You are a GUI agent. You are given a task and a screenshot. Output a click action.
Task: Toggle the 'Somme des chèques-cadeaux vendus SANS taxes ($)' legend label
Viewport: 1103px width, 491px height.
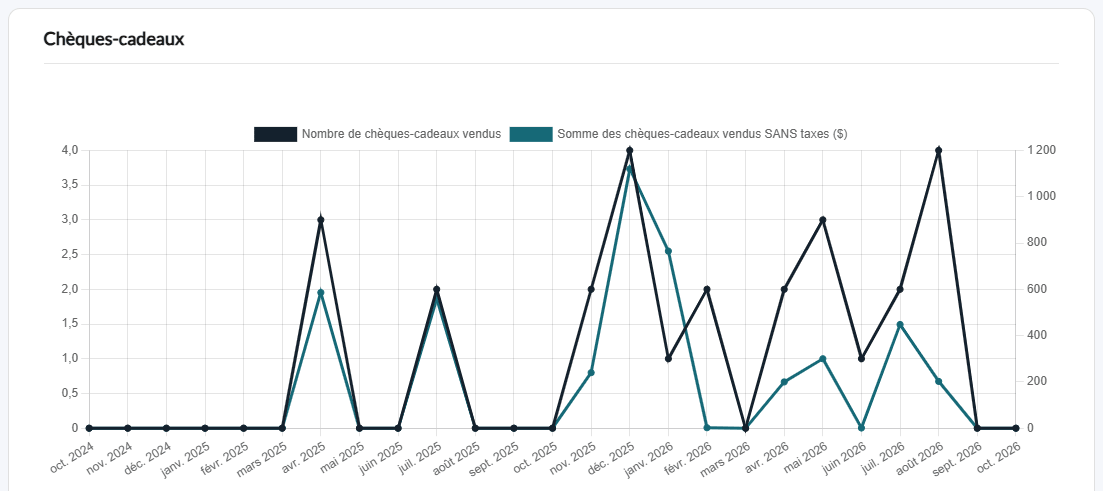pyautogui.click(x=702, y=134)
